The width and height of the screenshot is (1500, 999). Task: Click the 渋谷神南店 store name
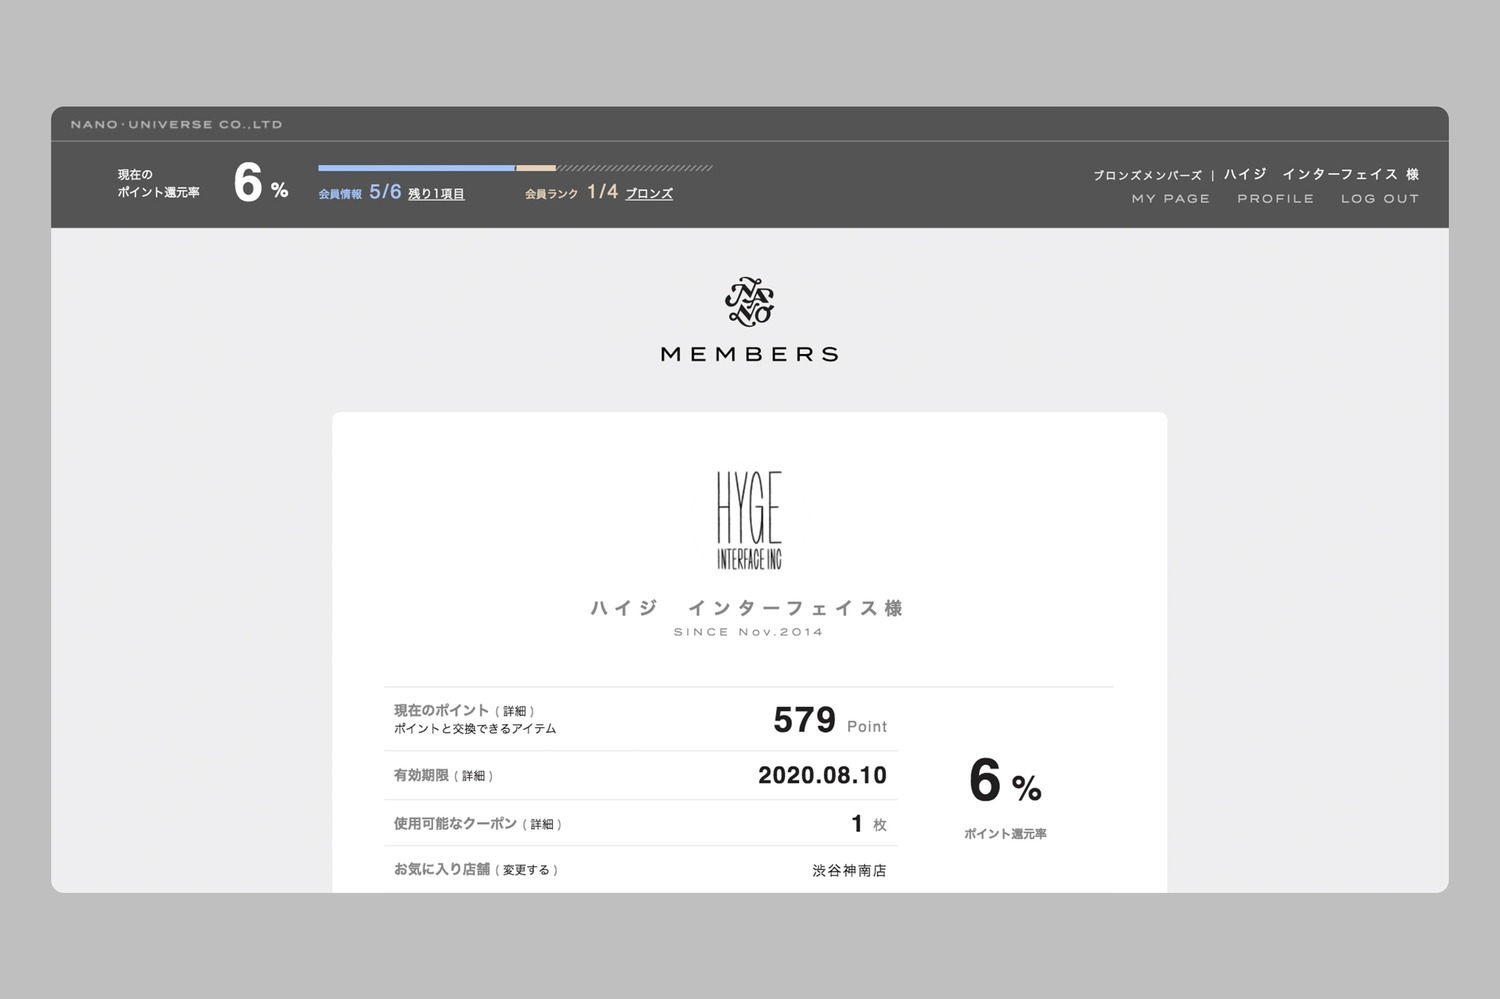(x=849, y=871)
